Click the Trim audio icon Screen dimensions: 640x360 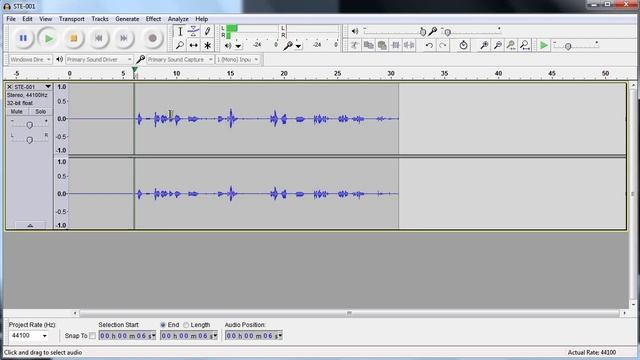coord(396,45)
